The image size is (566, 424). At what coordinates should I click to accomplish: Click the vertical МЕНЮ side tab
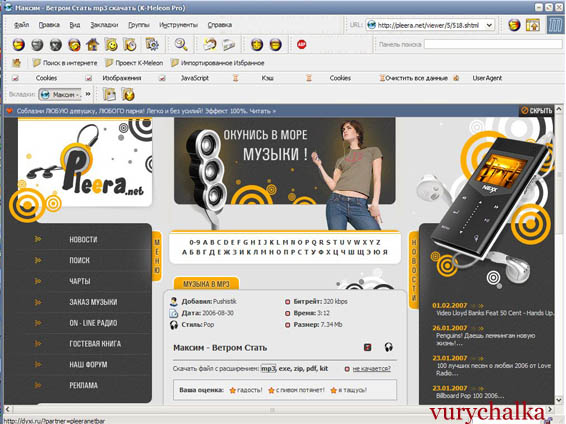[157, 256]
